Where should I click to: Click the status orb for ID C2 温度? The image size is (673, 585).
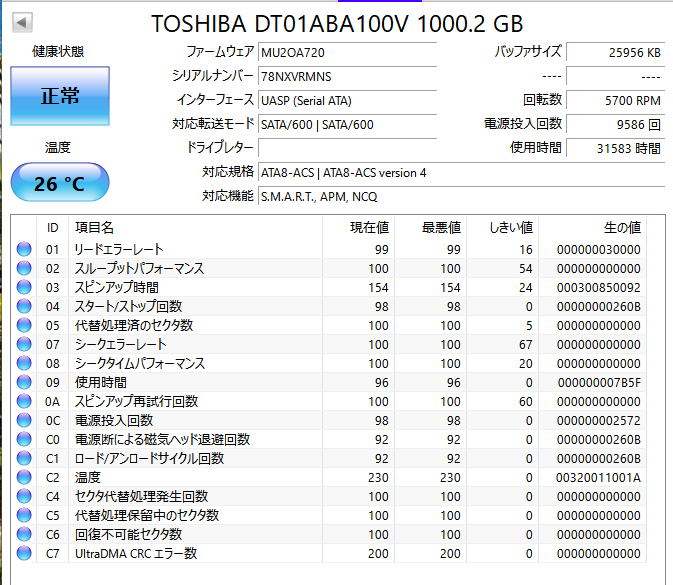point(24,477)
